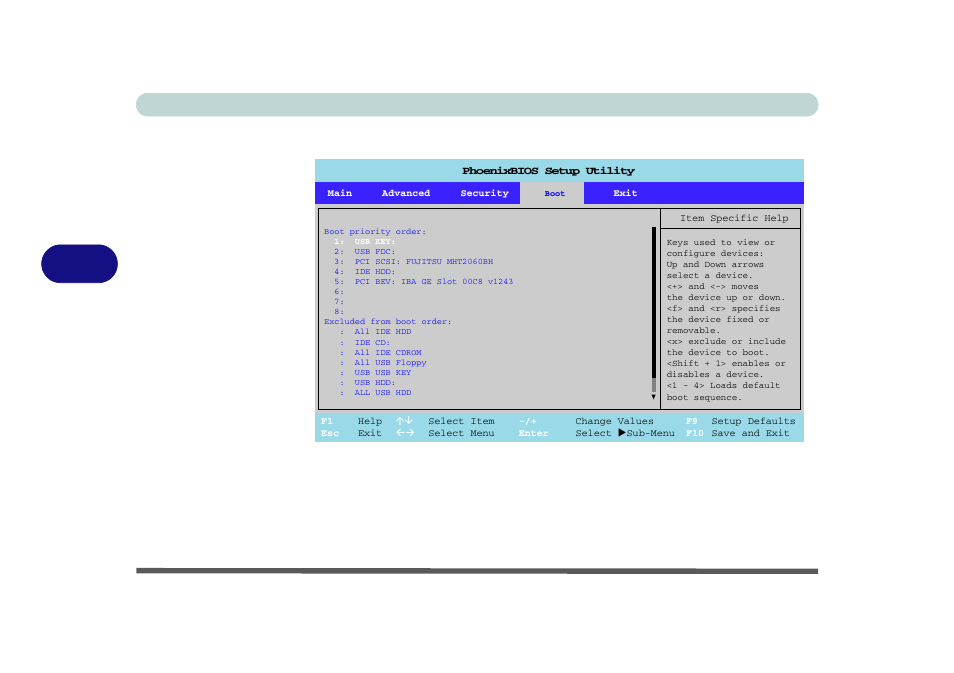
Task: Select excluded 'USB USB KEY' entry
Action: [376, 372]
